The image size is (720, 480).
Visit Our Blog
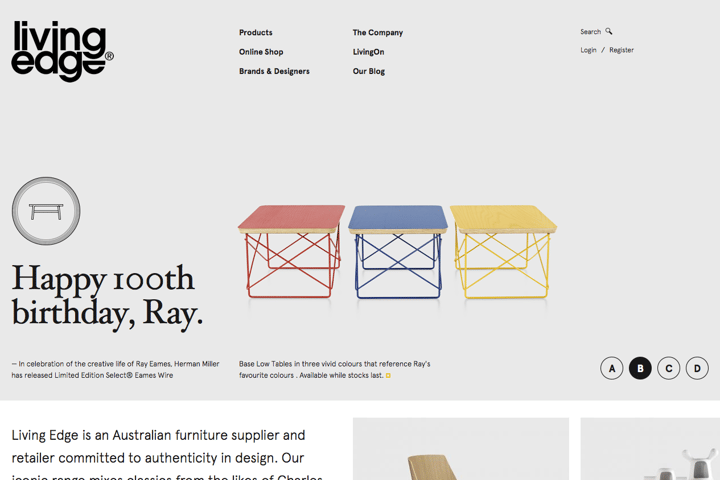coord(369,71)
